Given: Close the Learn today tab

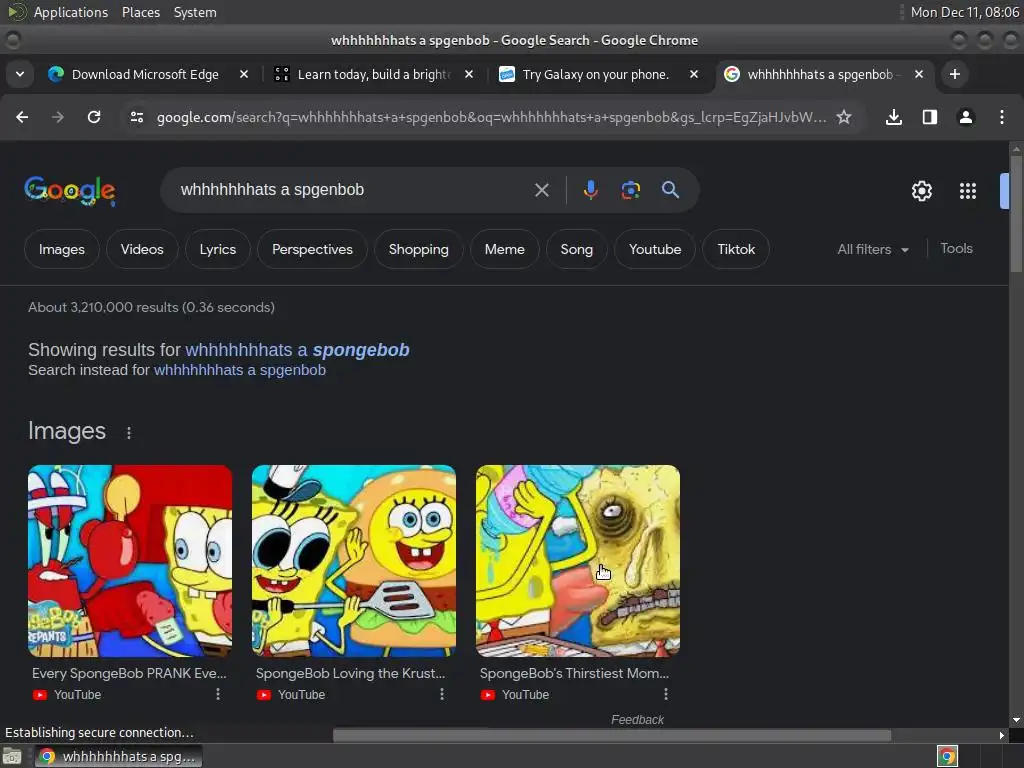Looking at the screenshot, I should click(468, 74).
